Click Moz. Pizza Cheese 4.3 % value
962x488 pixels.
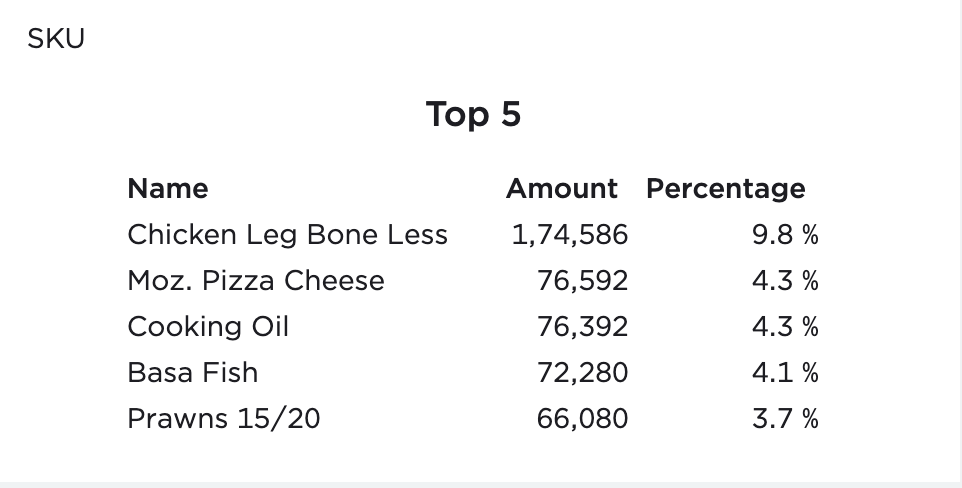(785, 281)
